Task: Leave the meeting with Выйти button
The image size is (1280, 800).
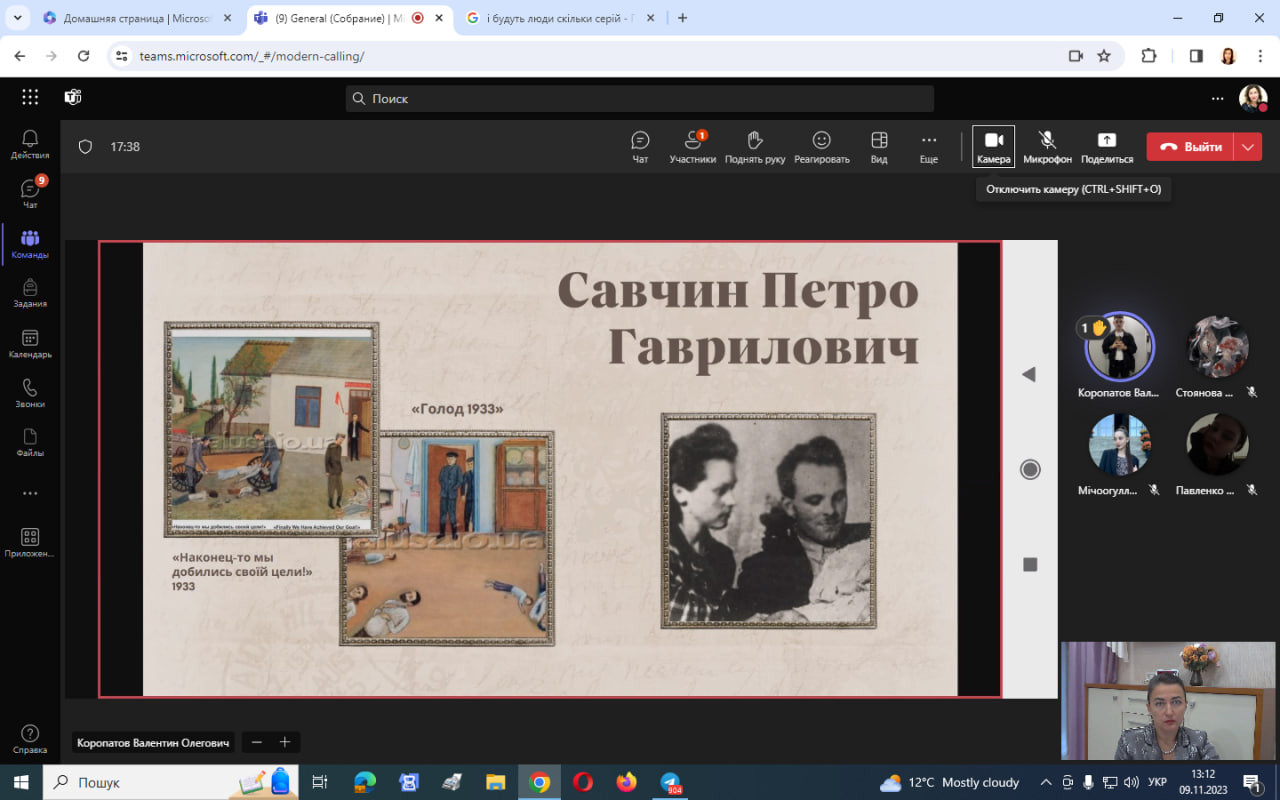Action: [1190, 147]
